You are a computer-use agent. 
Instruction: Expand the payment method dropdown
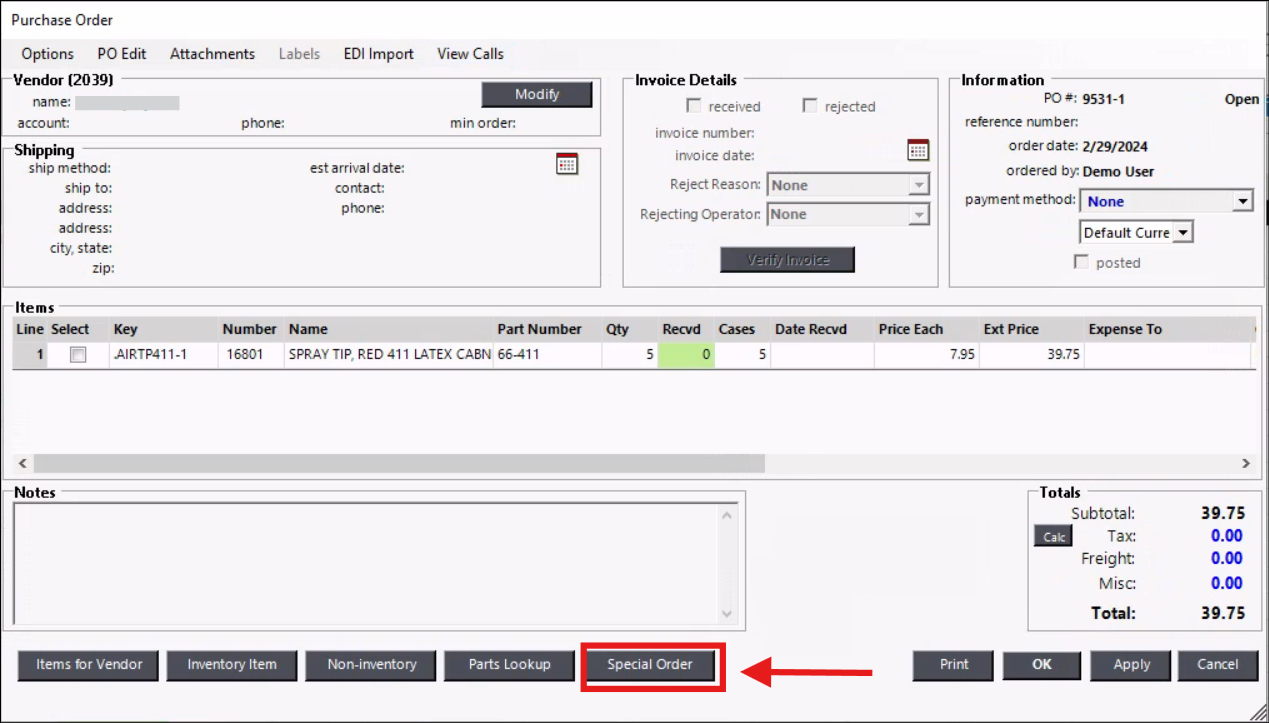(x=1242, y=201)
